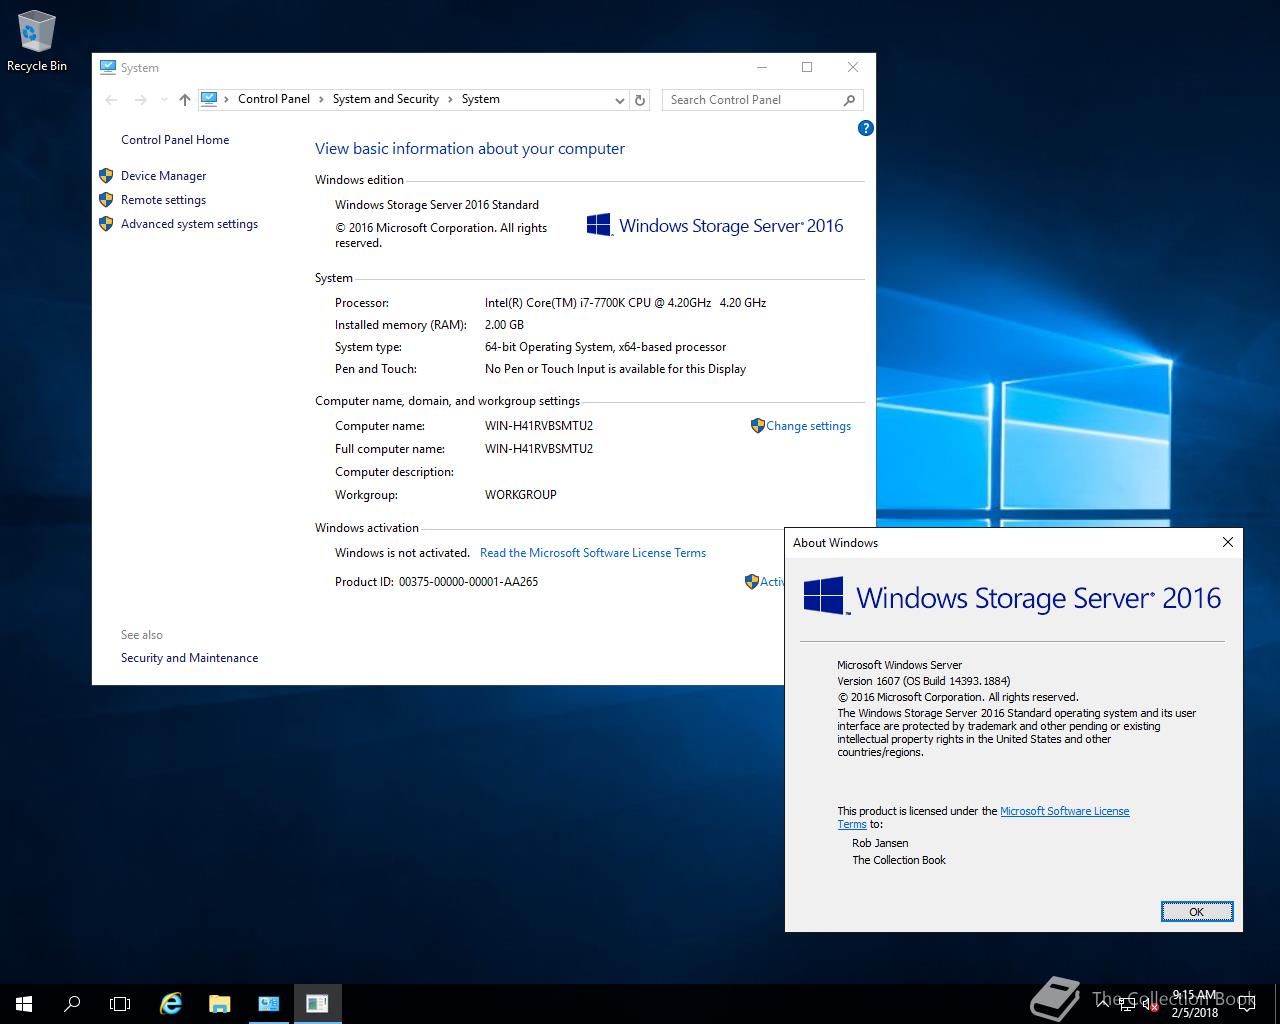Click Version 1607 OS Build text
This screenshot has height=1024, width=1280.
coord(923,681)
